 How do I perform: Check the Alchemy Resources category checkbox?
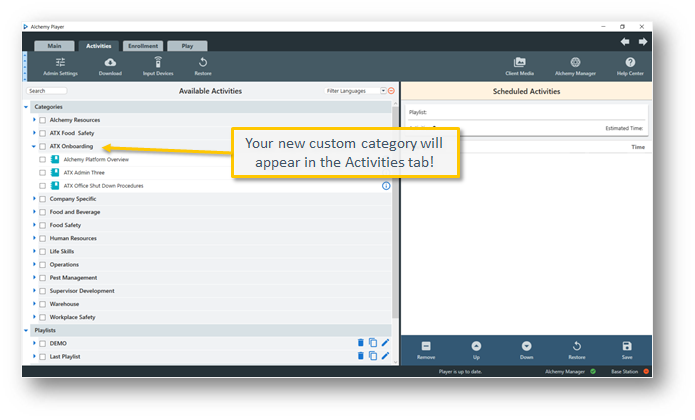pos(43,120)
